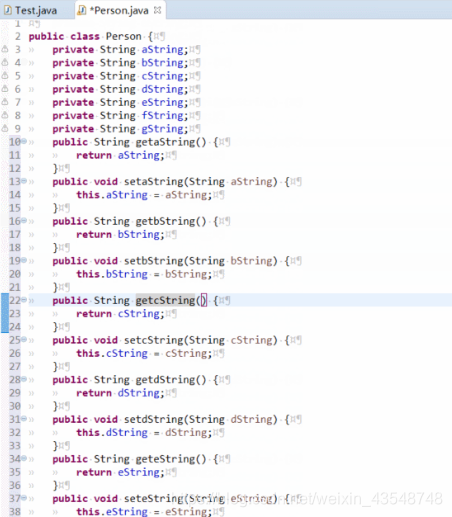Click line number 2 in the gutter

[x=17, y=36]
